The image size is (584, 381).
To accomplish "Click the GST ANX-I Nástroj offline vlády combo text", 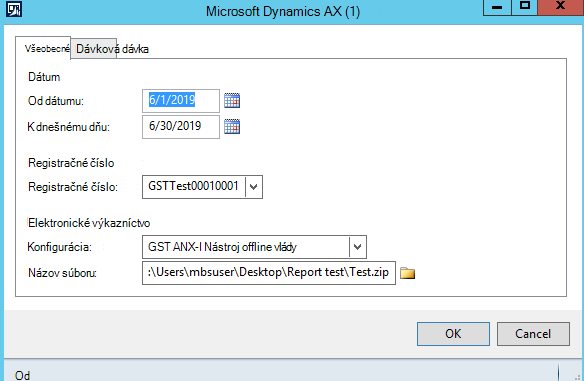I will click(x=222, y=247).
